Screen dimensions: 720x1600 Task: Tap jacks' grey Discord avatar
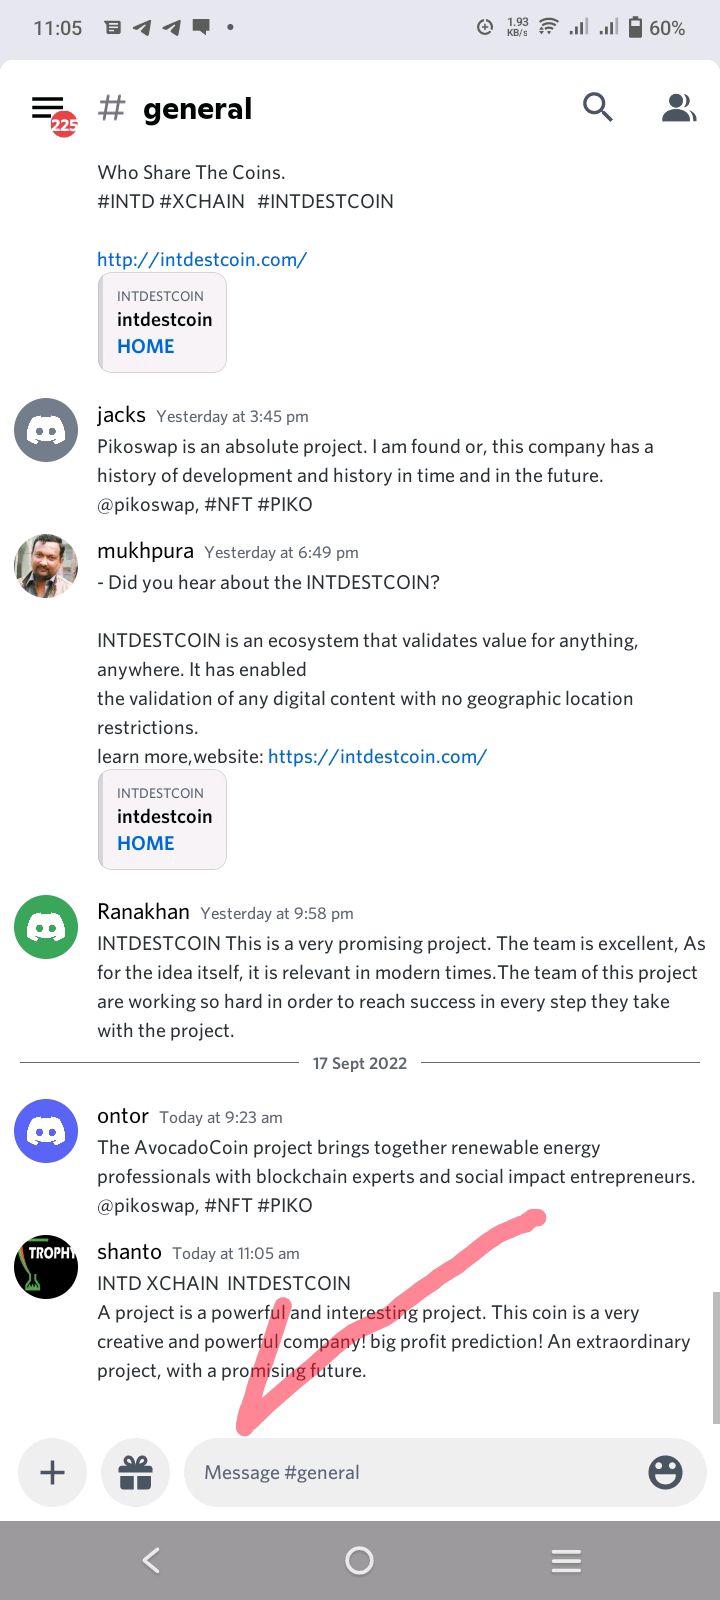click(46, 430)
